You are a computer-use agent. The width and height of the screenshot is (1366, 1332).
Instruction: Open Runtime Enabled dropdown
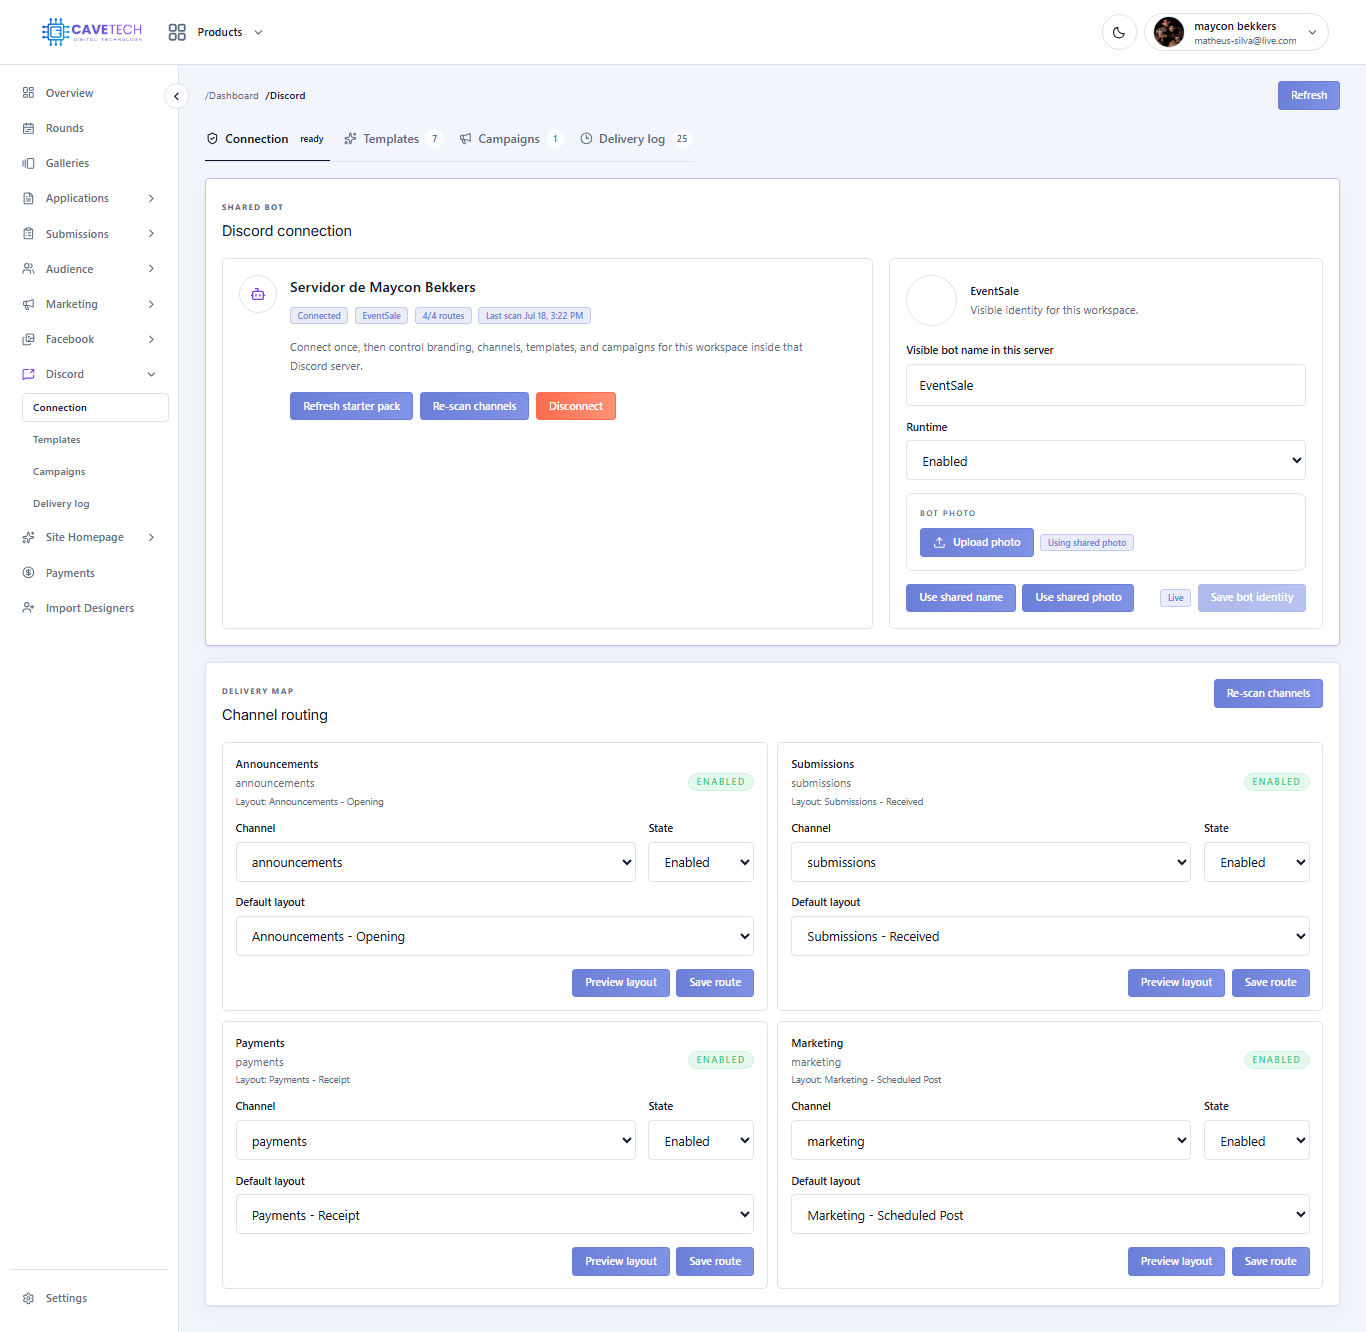click(1106, 461)
